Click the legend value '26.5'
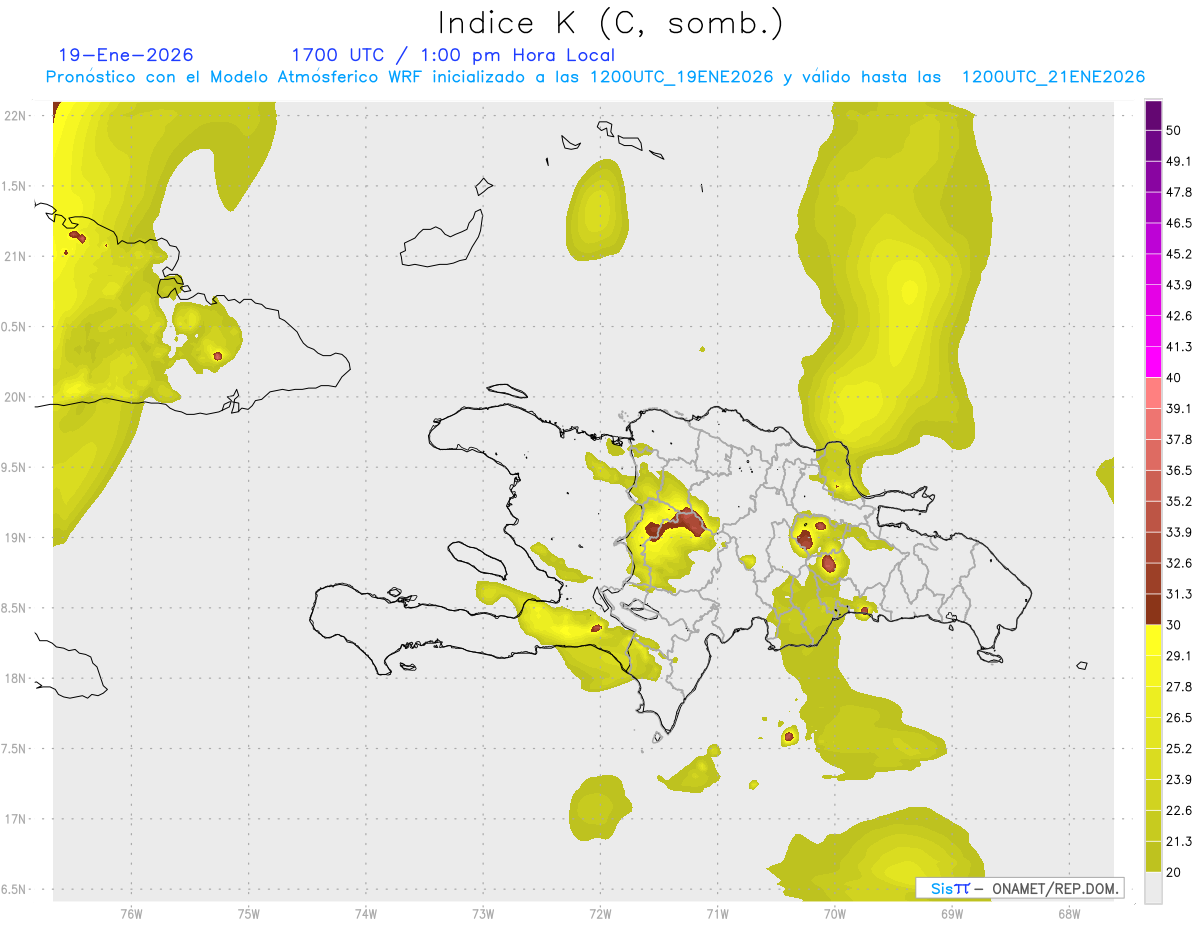Screen dimensions: 1200x927 tap(1179, 717)
